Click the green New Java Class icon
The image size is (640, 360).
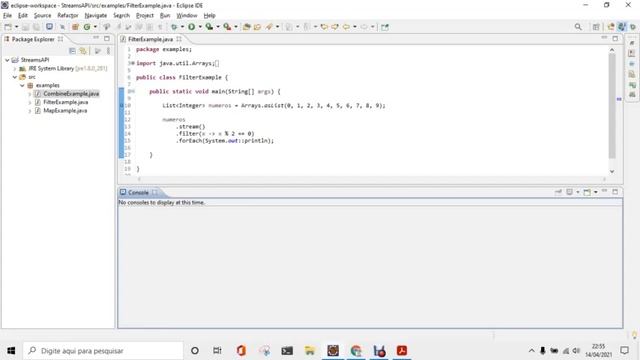coord(87,27)
